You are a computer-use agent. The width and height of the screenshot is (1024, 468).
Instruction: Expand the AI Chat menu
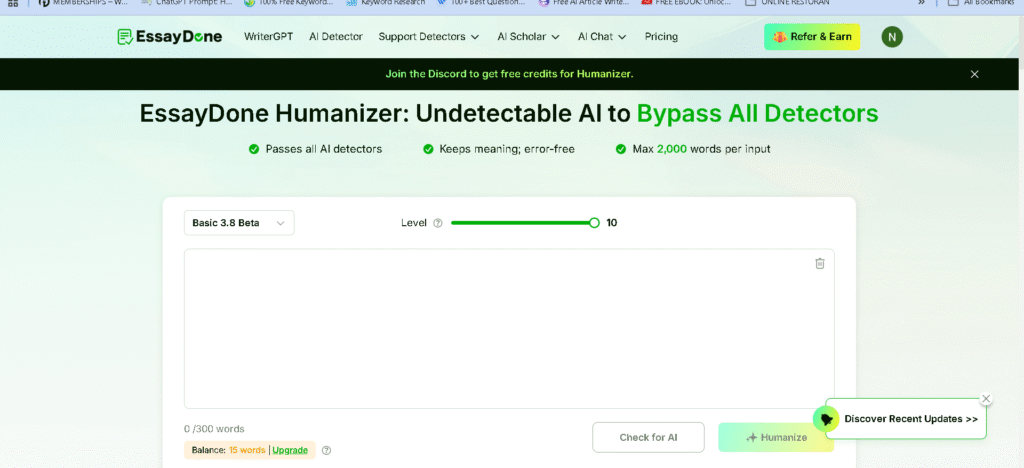tap(602, 37)
